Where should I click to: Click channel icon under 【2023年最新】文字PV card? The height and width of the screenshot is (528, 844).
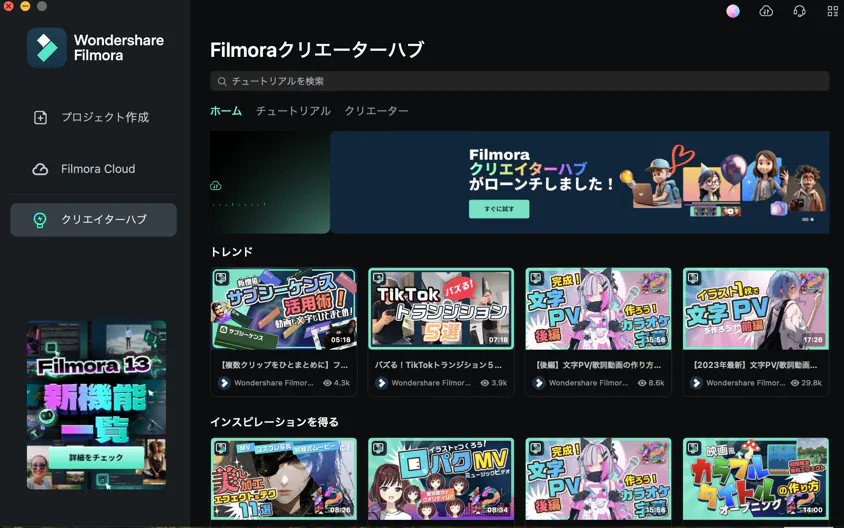click(696, 383)
